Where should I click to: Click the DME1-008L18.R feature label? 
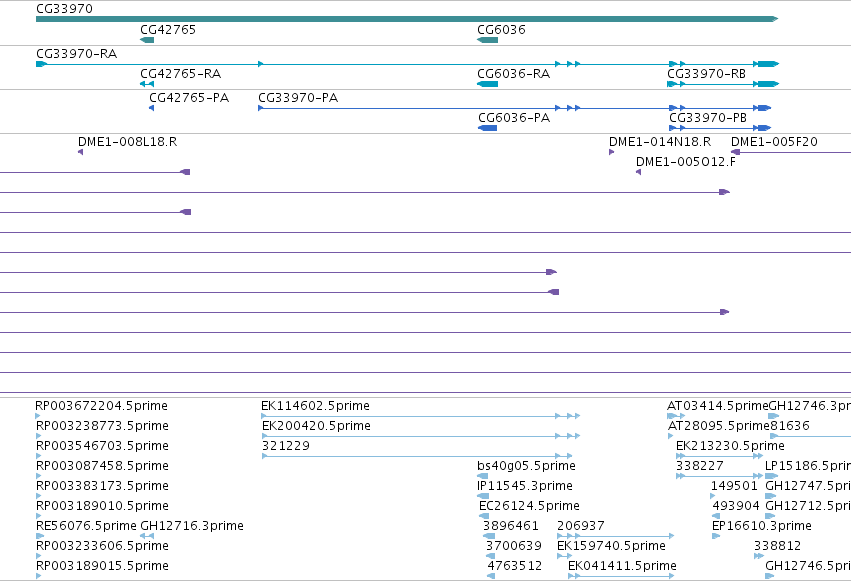click(x=128, y=142)
